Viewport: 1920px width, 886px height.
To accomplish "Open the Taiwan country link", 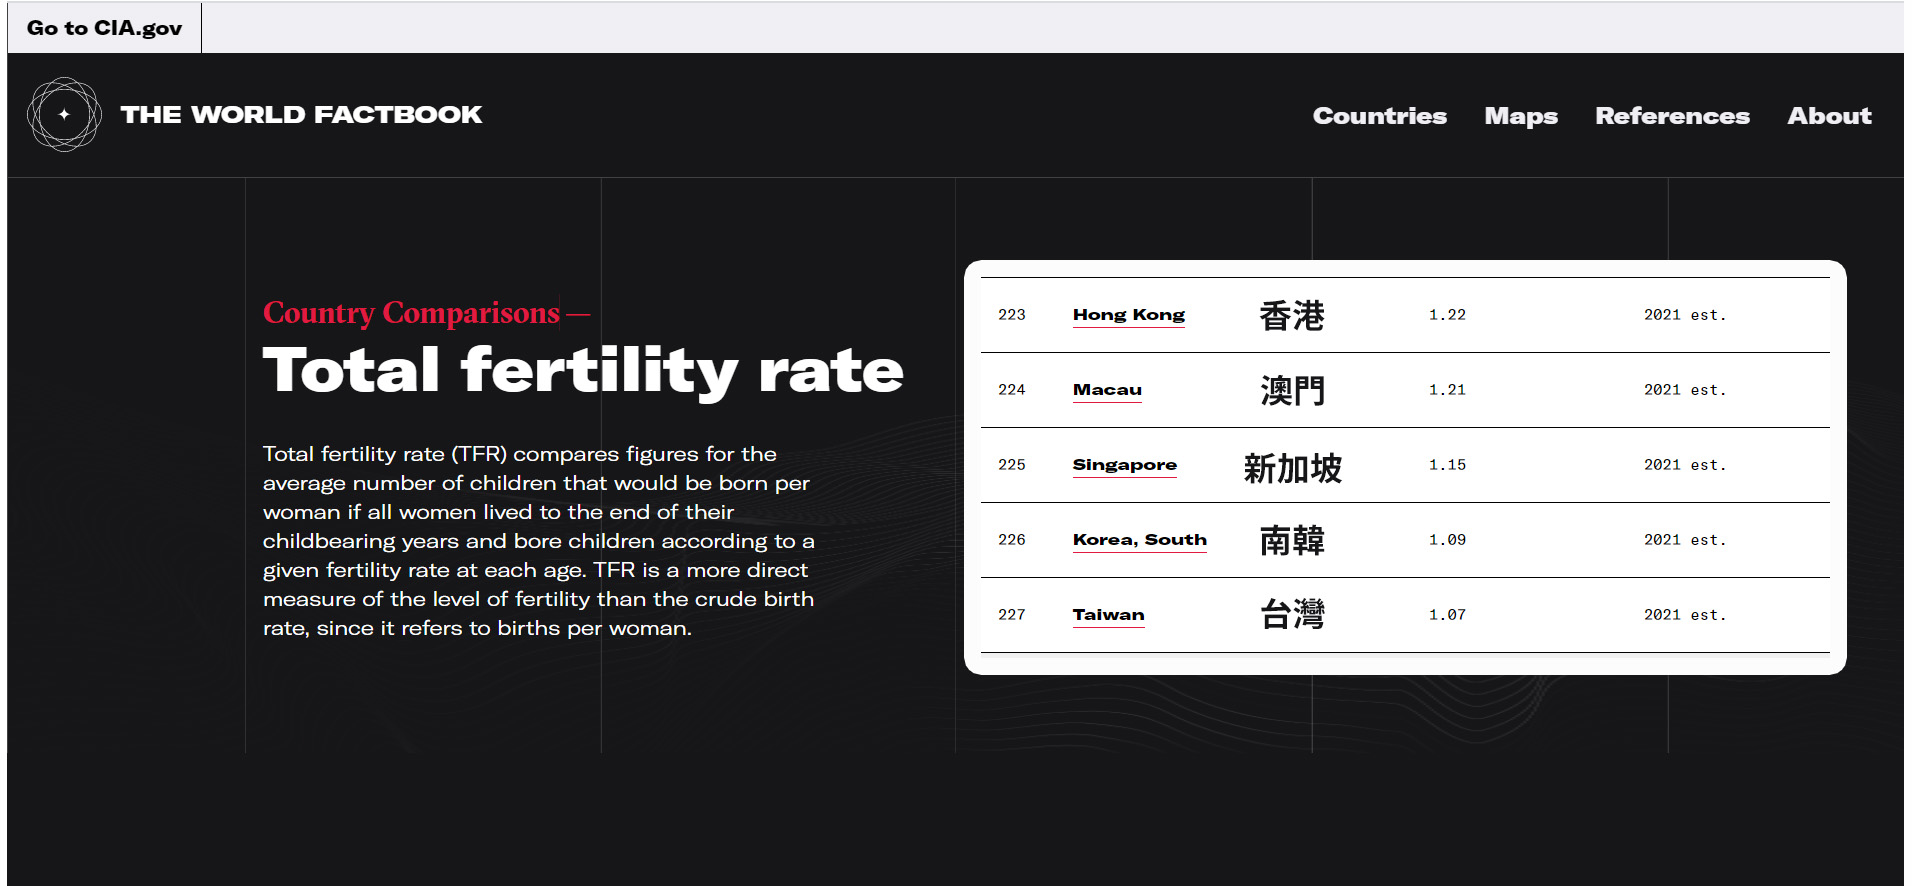I will 1108,615.
